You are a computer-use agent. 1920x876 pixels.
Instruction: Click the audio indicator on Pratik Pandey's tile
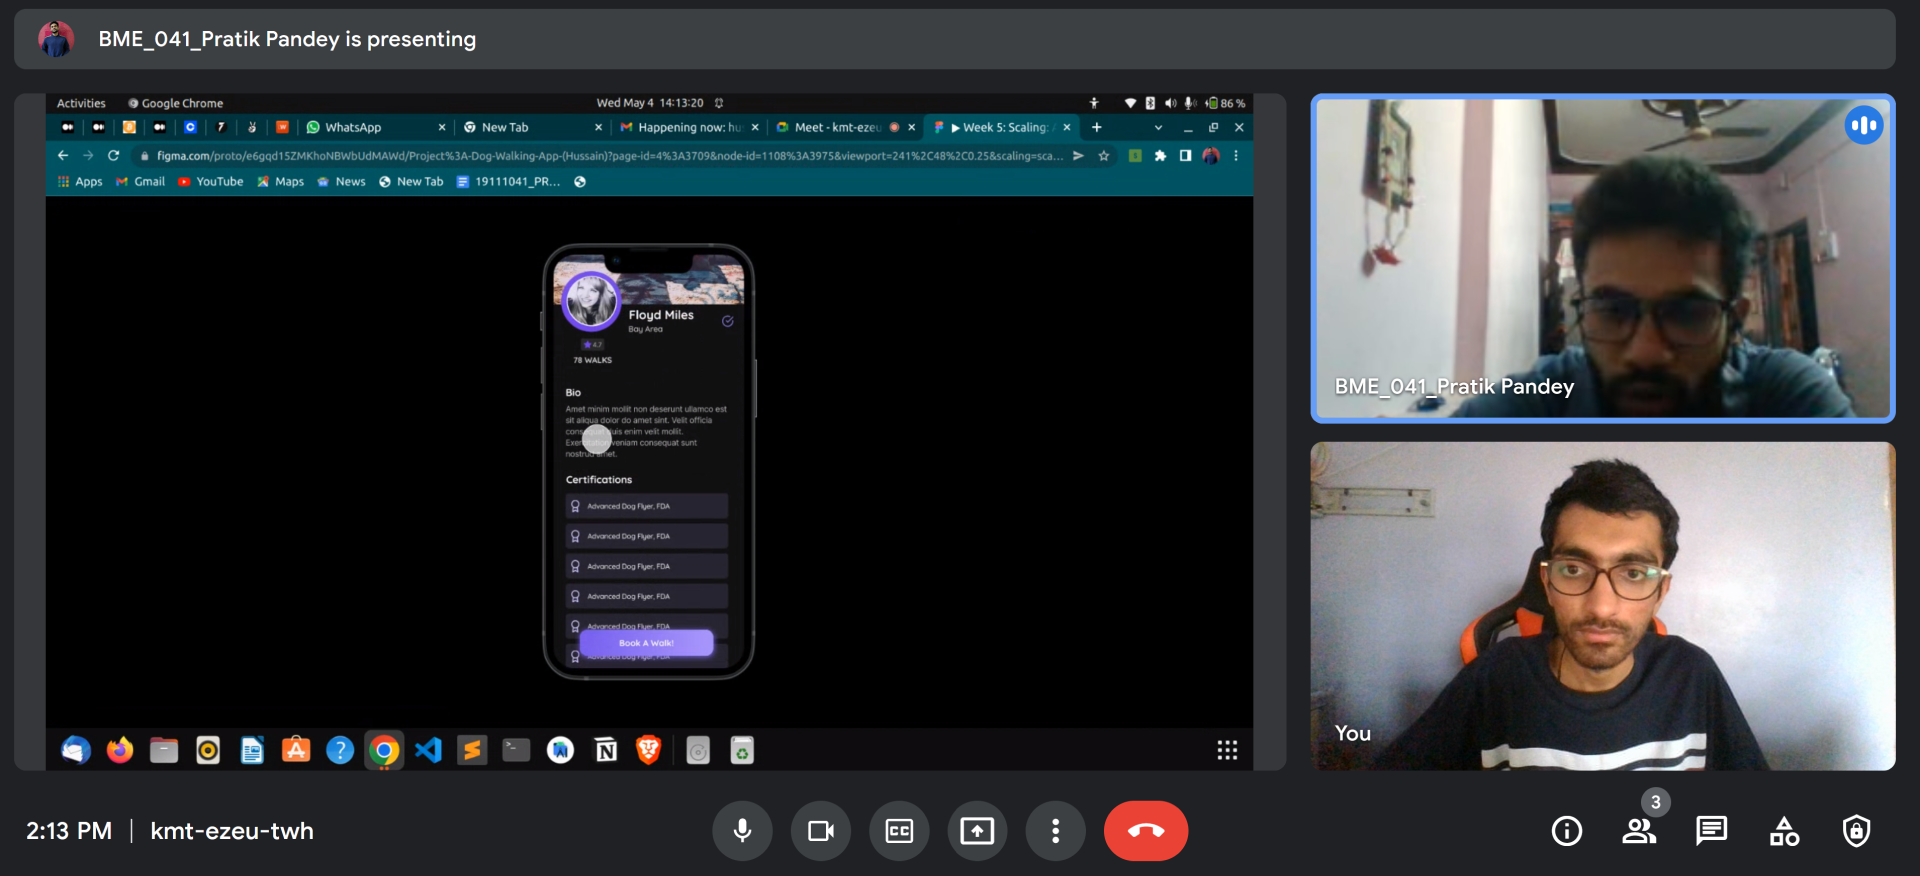point(1864,125)
